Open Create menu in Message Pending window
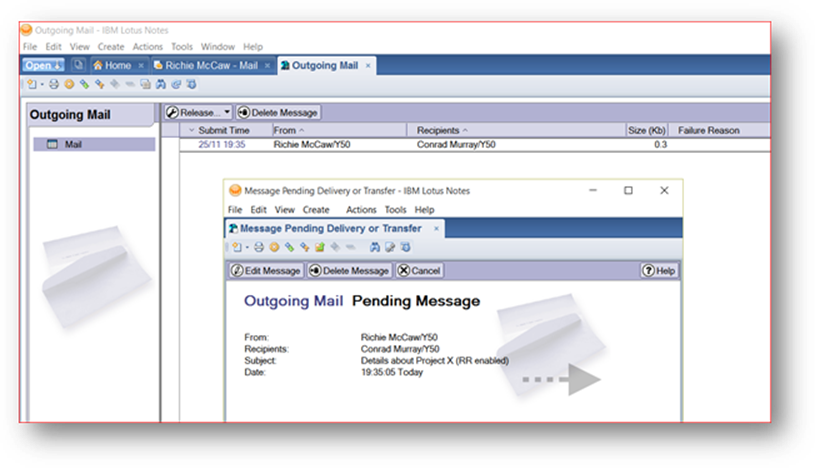This screenshot has width=815, height=468. click(316, 210)
